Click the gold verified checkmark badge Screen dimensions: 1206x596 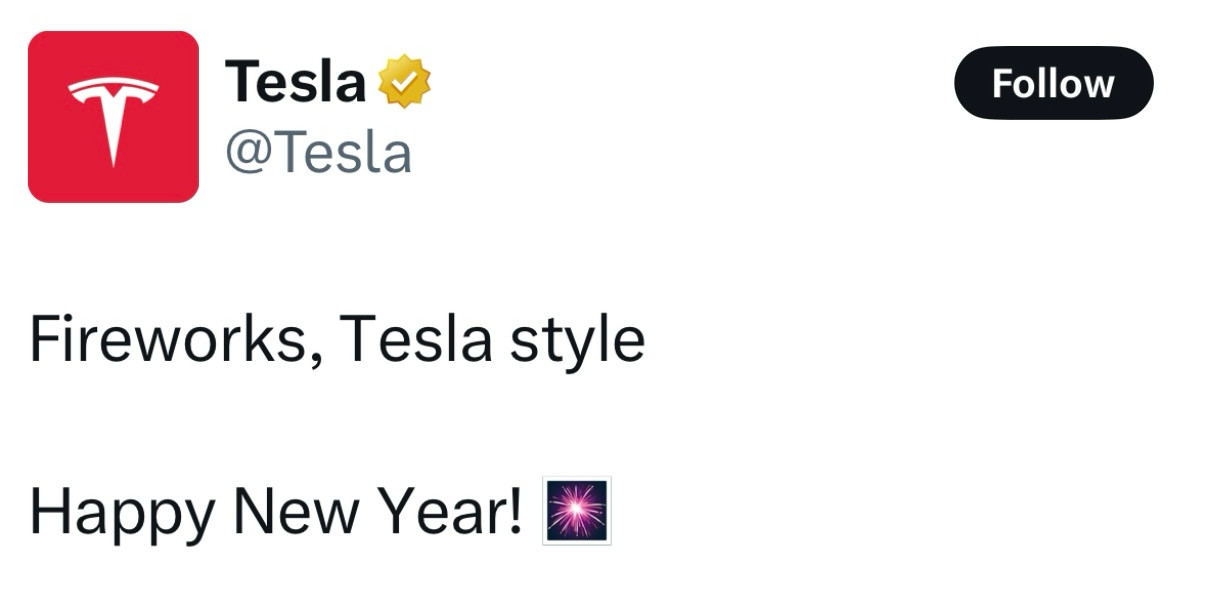coord(404,83)
